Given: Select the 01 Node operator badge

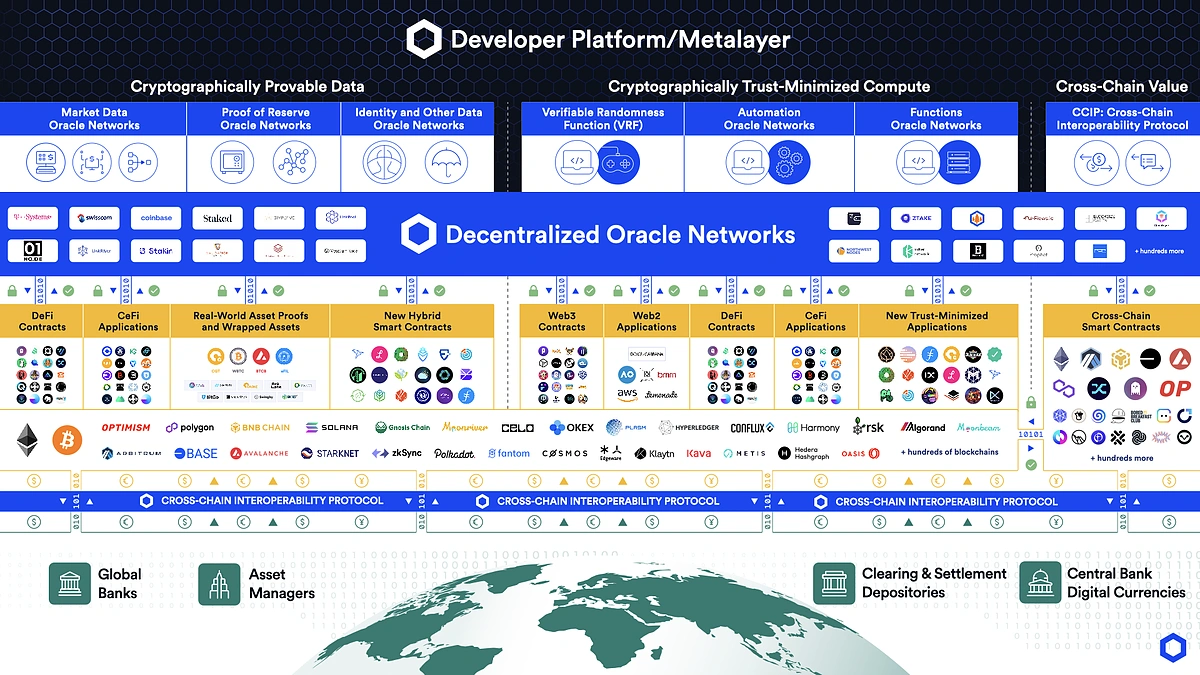Looking at the screenshot, I should [33, 251].
